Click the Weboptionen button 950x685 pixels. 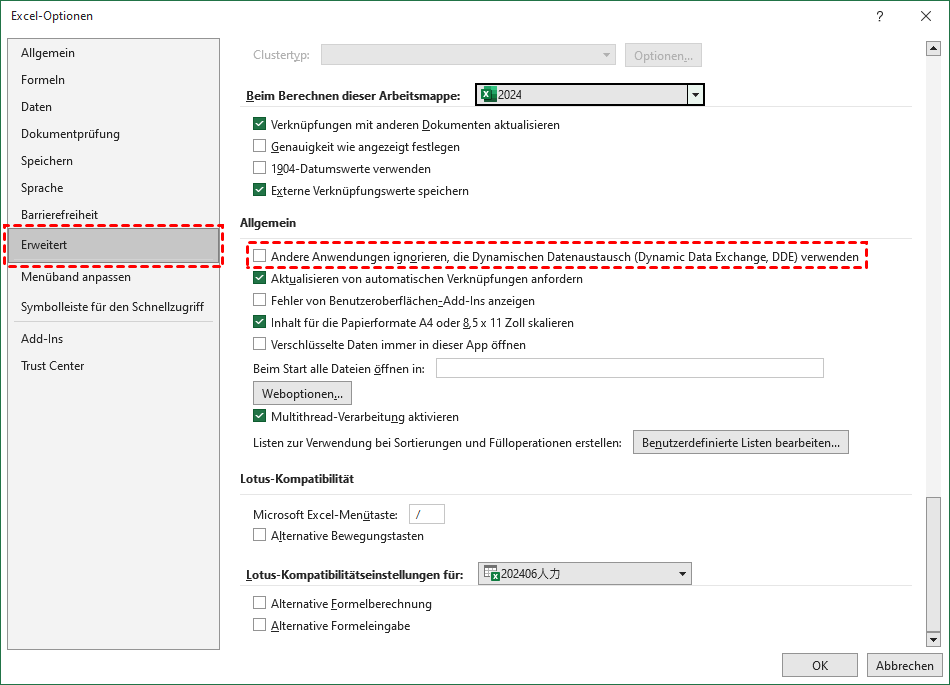302,393
